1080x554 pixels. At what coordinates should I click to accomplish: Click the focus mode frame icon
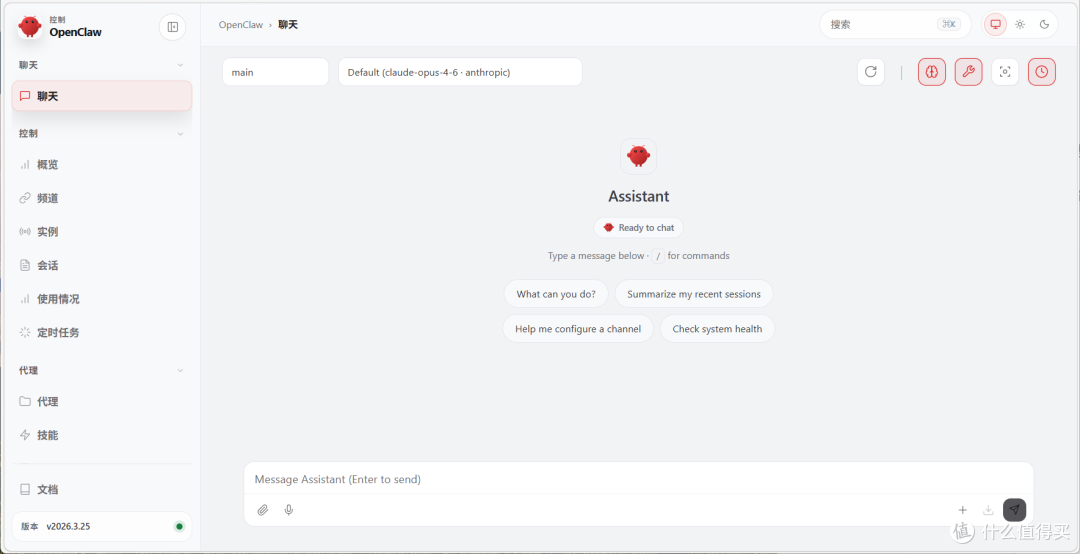click(1005, 72)
